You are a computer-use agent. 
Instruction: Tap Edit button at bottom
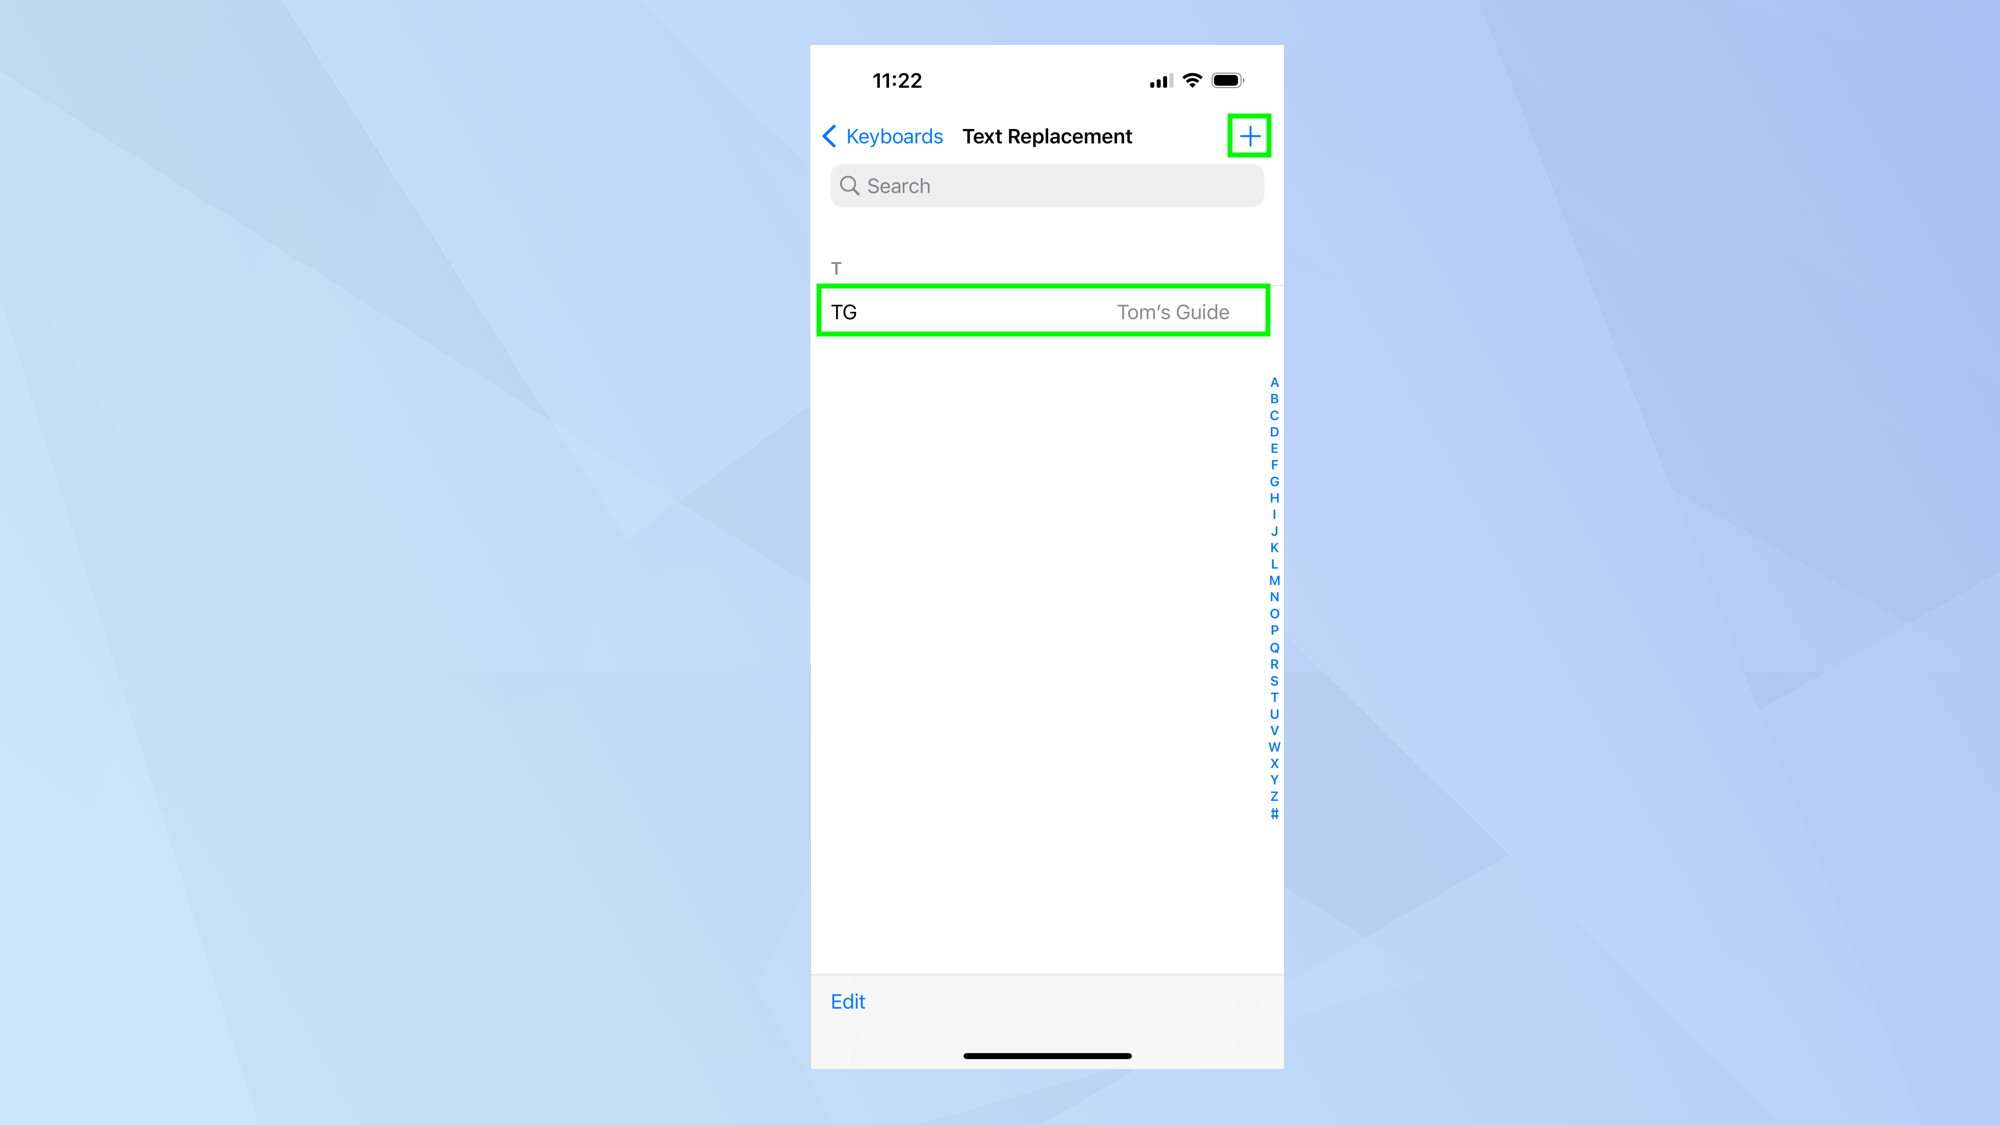pos(850,1001)
